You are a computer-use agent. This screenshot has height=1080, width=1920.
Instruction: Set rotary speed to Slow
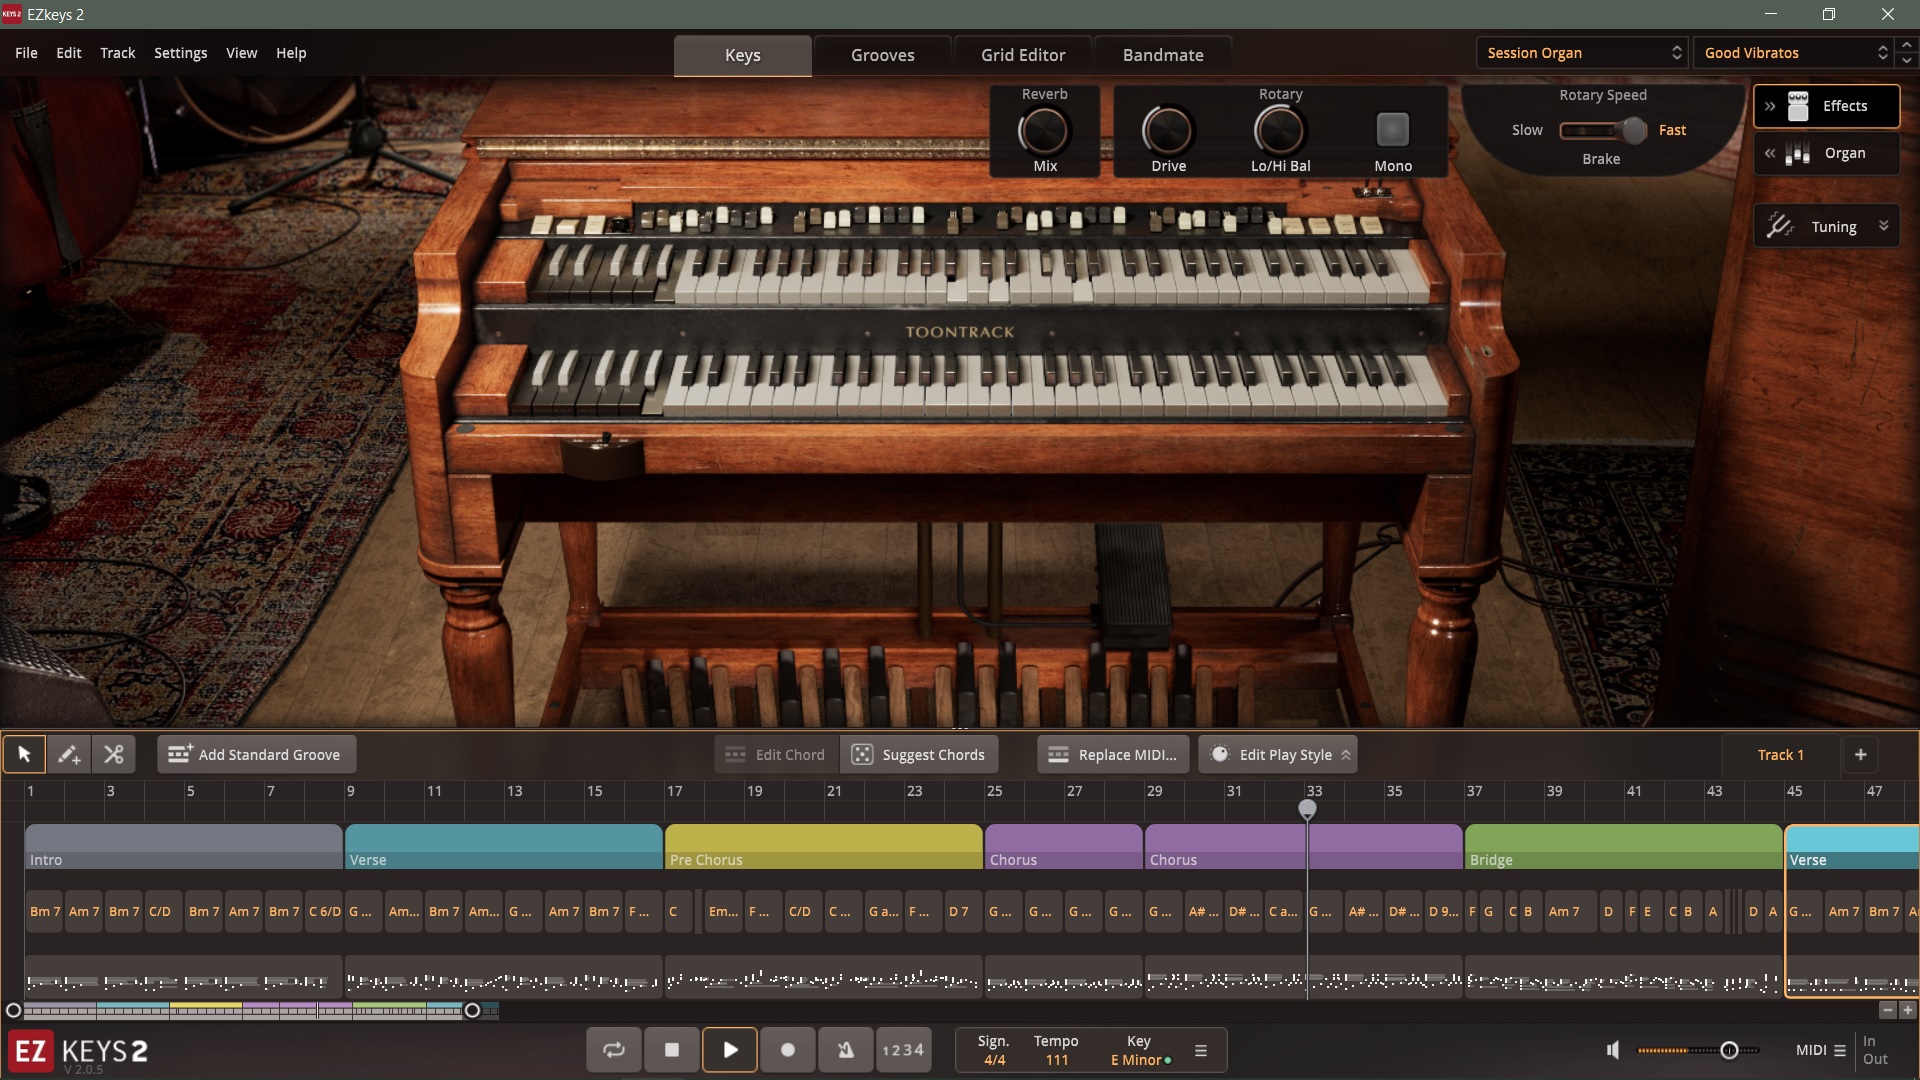coord(1527,130)
